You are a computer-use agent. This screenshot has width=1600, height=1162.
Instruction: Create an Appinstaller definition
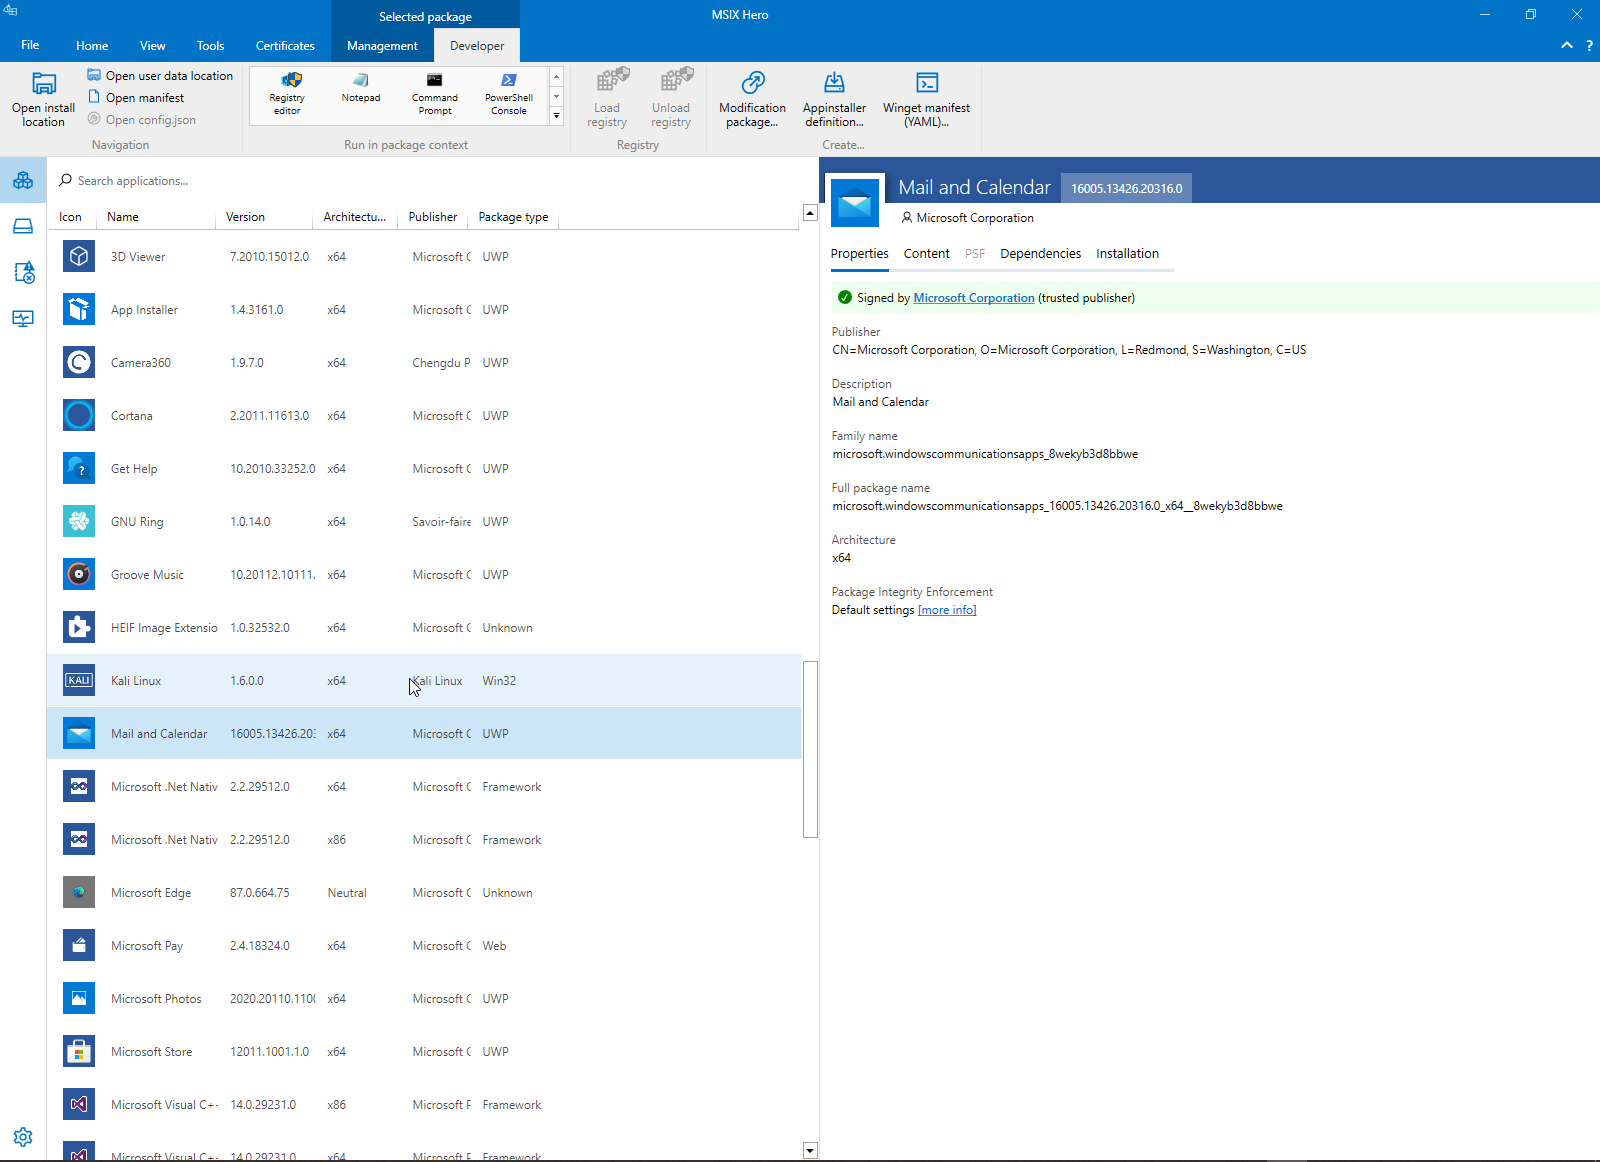(834, 99)
